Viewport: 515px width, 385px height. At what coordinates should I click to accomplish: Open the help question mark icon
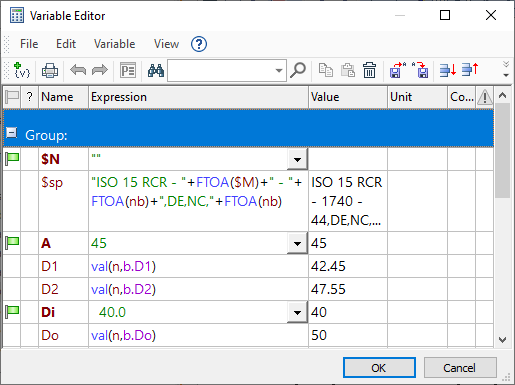point(199,44)
